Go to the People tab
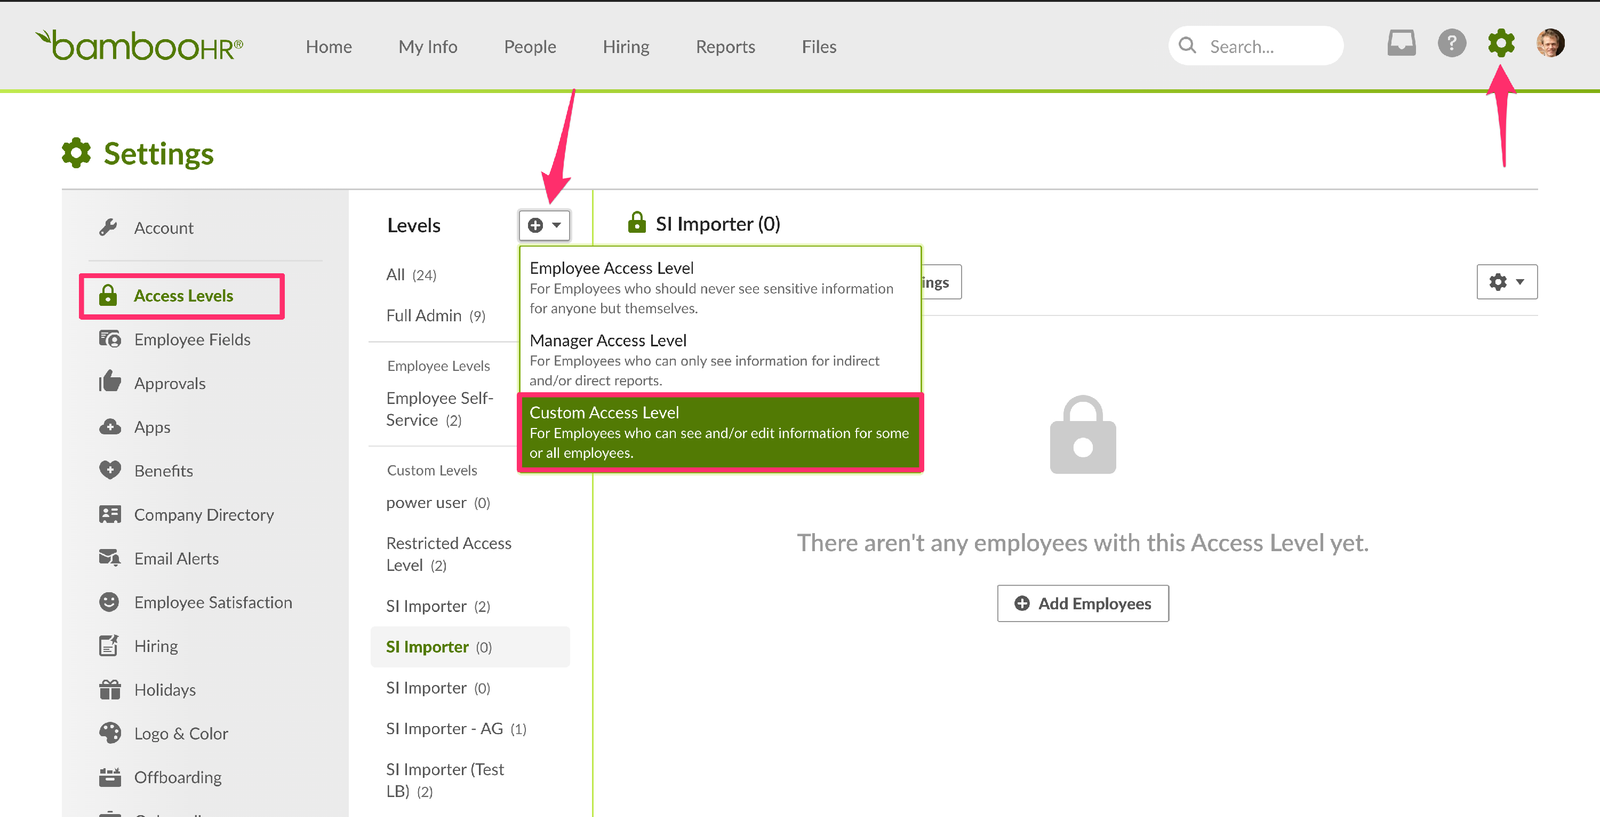The height and width of the screenshot is (817, 1600). 530,47
